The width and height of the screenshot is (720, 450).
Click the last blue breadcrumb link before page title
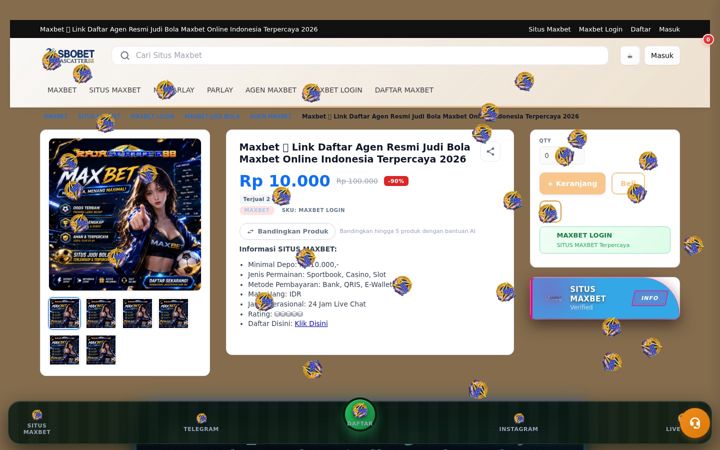click(x=270, y=116)
